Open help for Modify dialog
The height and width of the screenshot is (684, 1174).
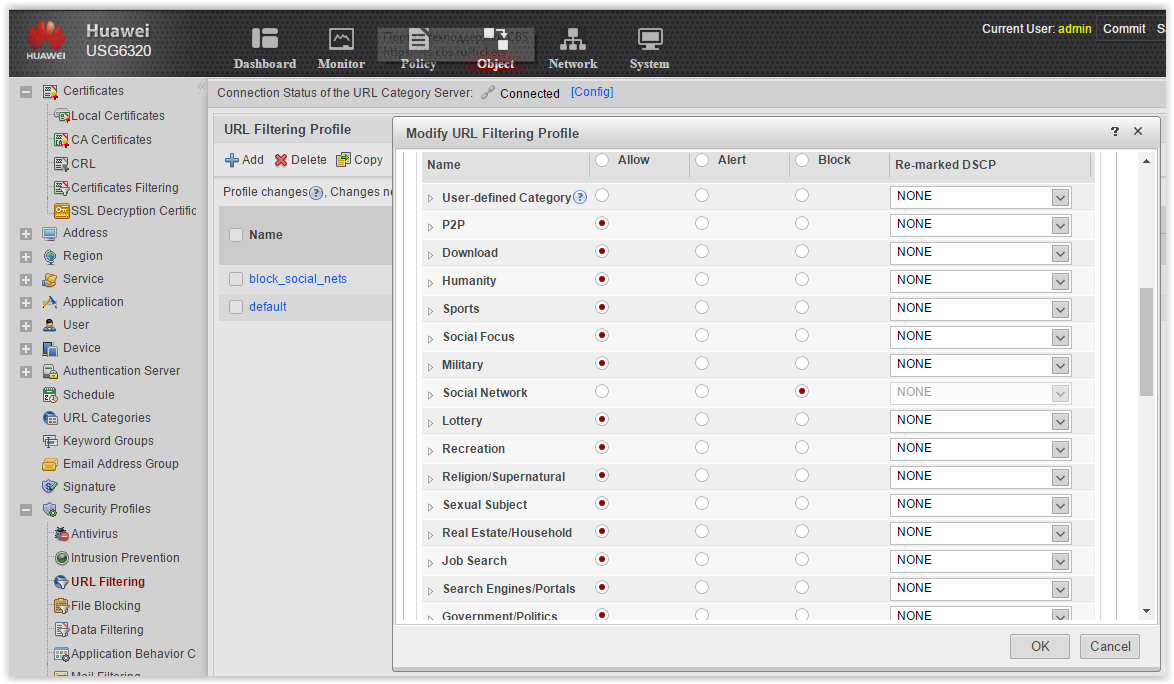(1115, 132)
